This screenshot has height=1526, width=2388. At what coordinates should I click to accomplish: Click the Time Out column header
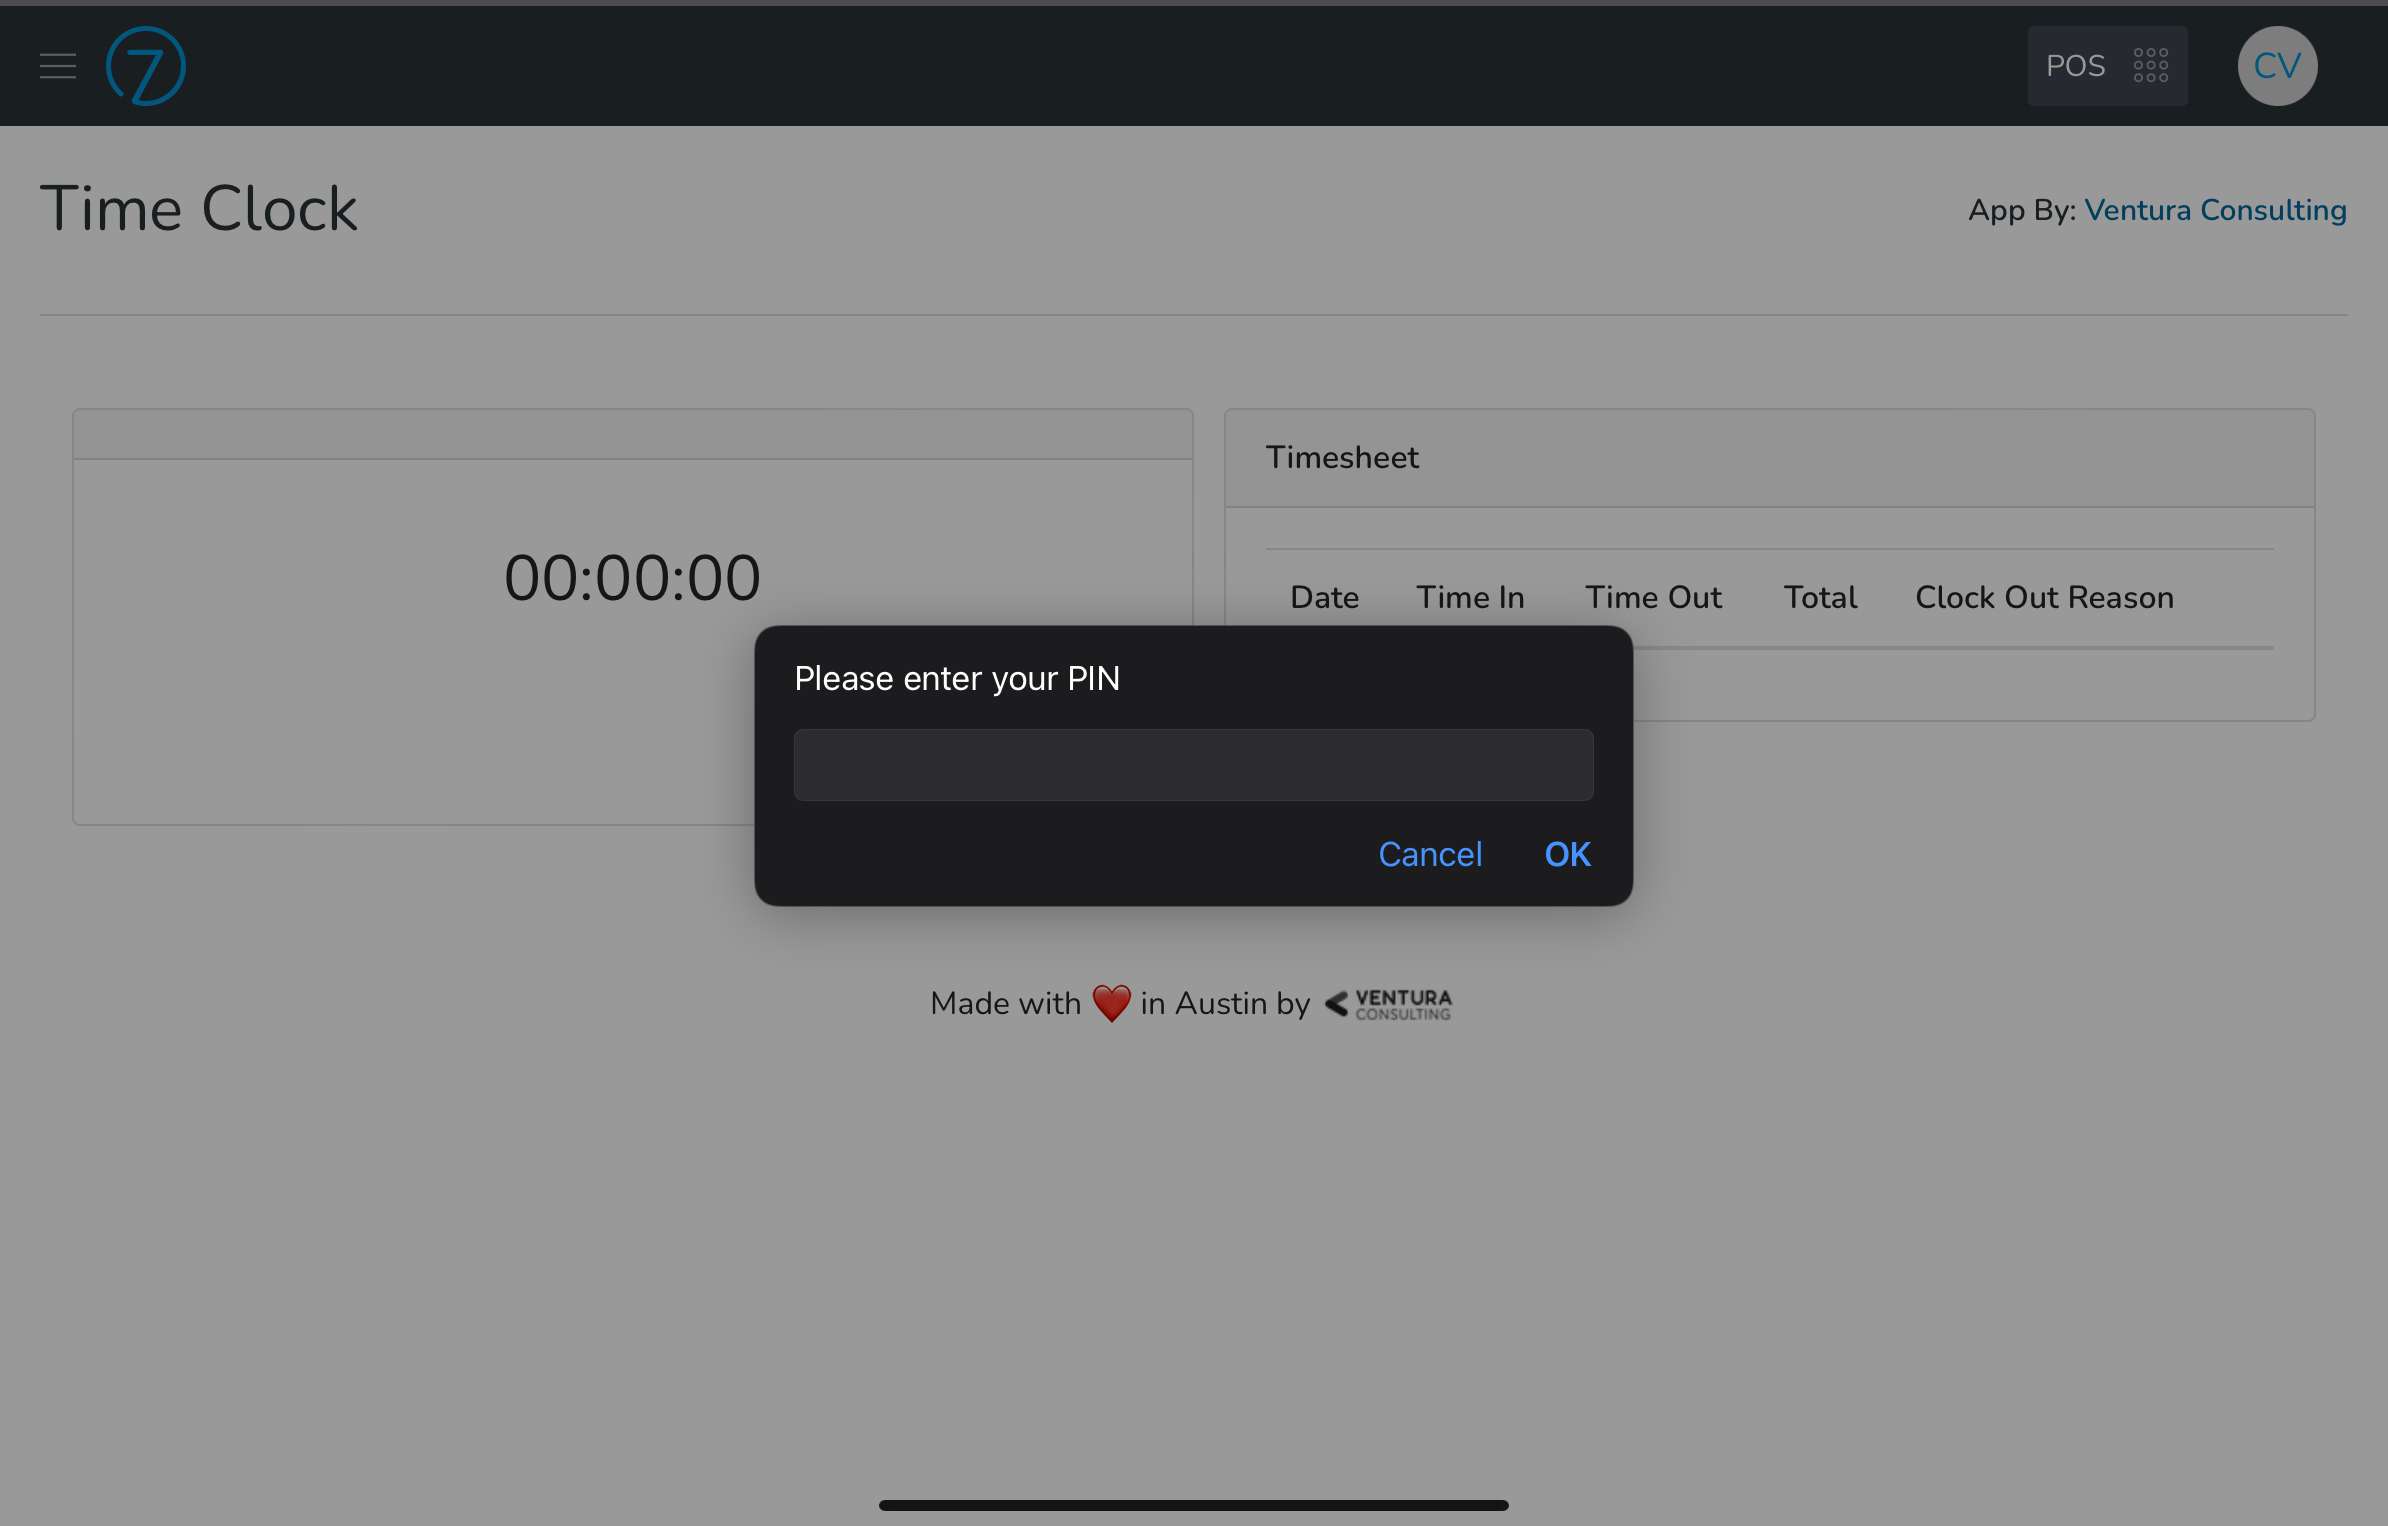(1653, 597)
